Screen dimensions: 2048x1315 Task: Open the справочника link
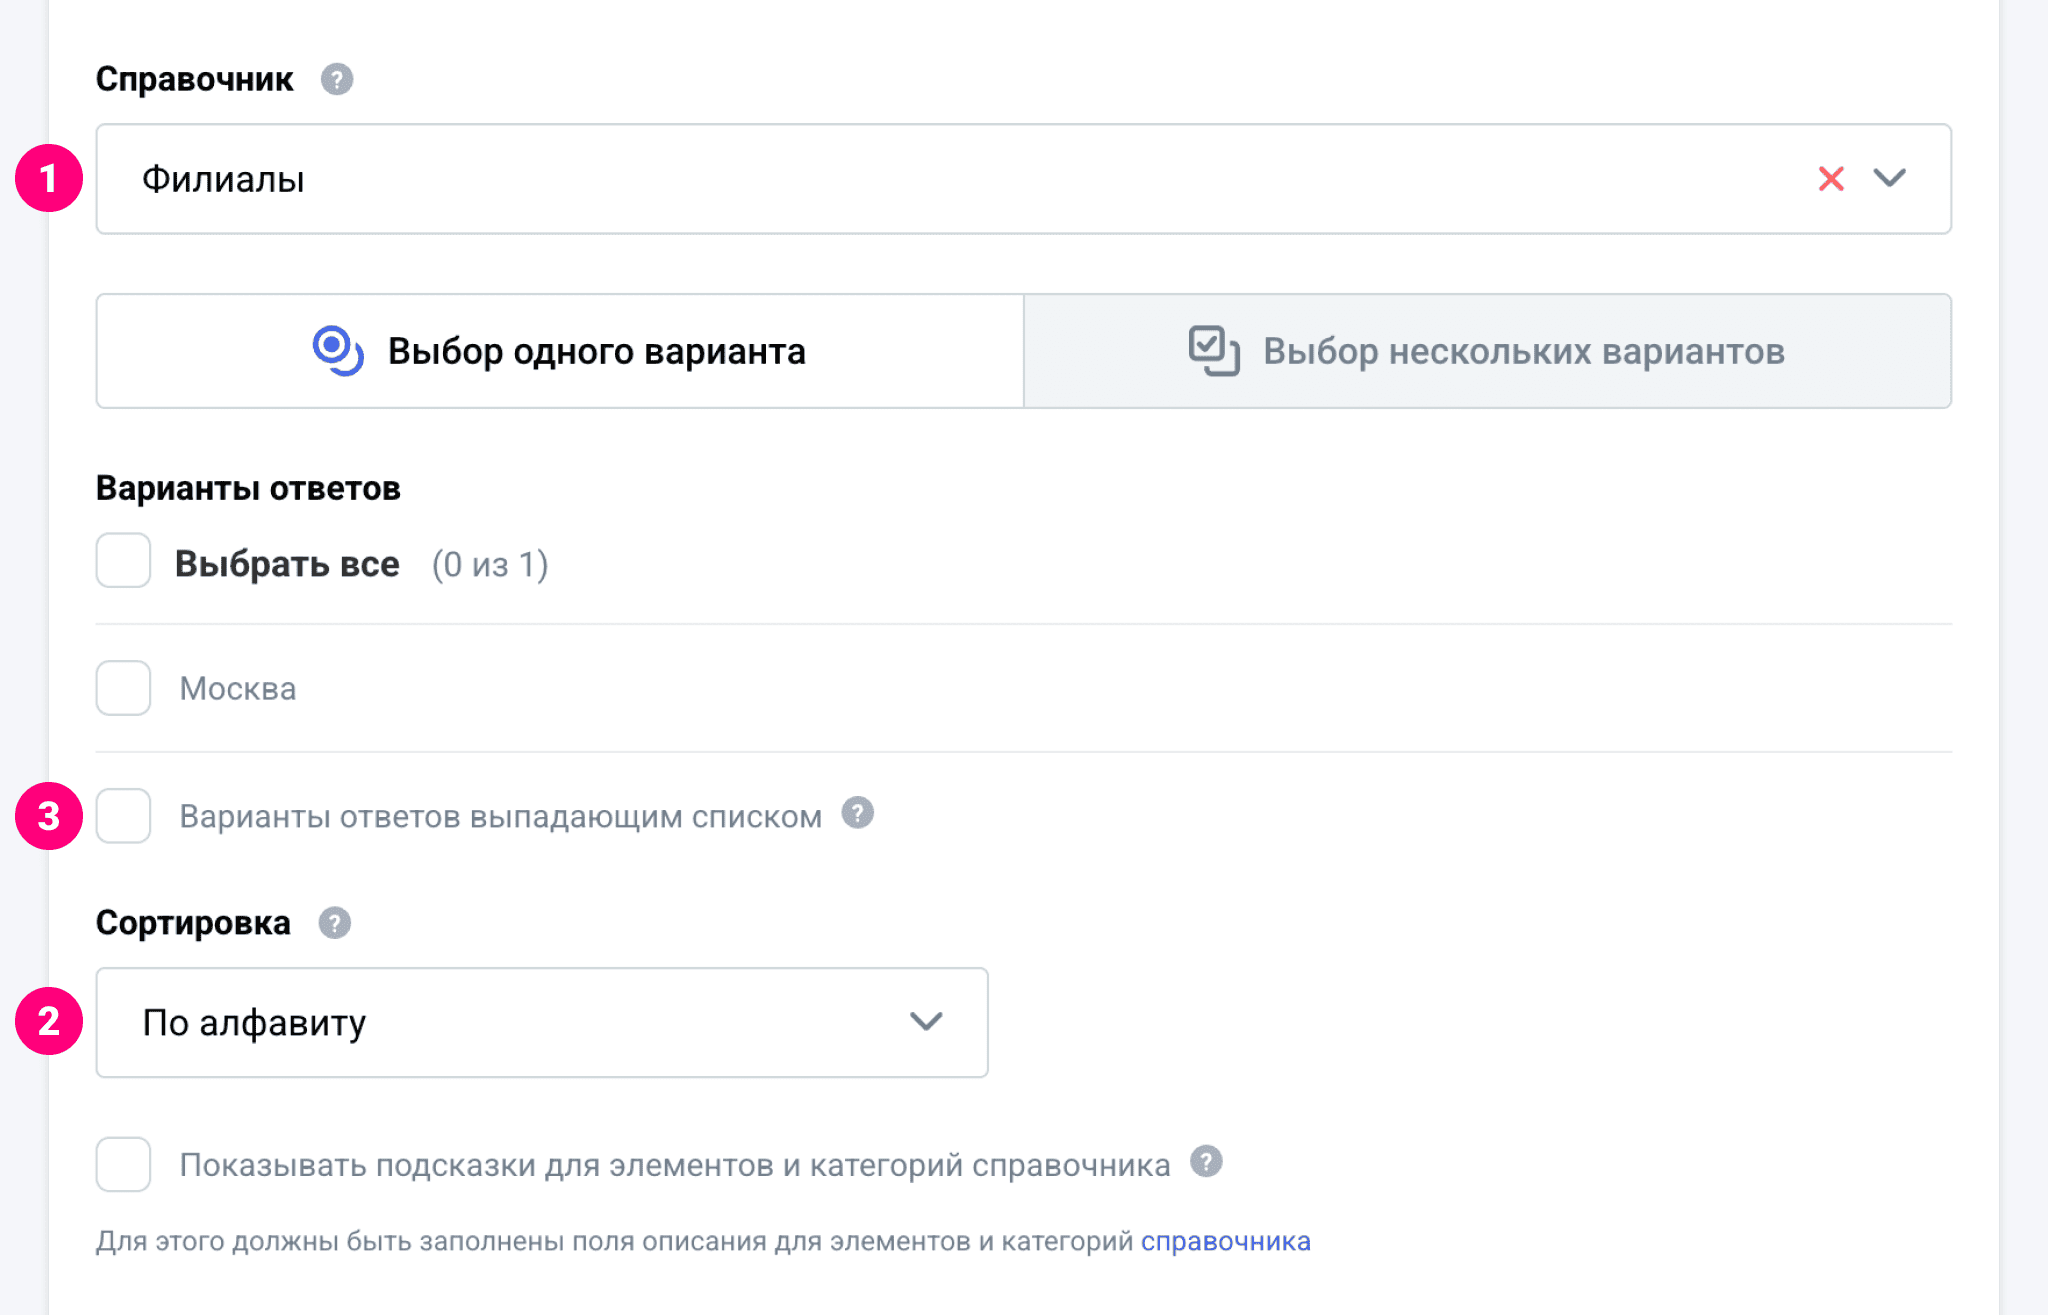click(1225, 1241)
